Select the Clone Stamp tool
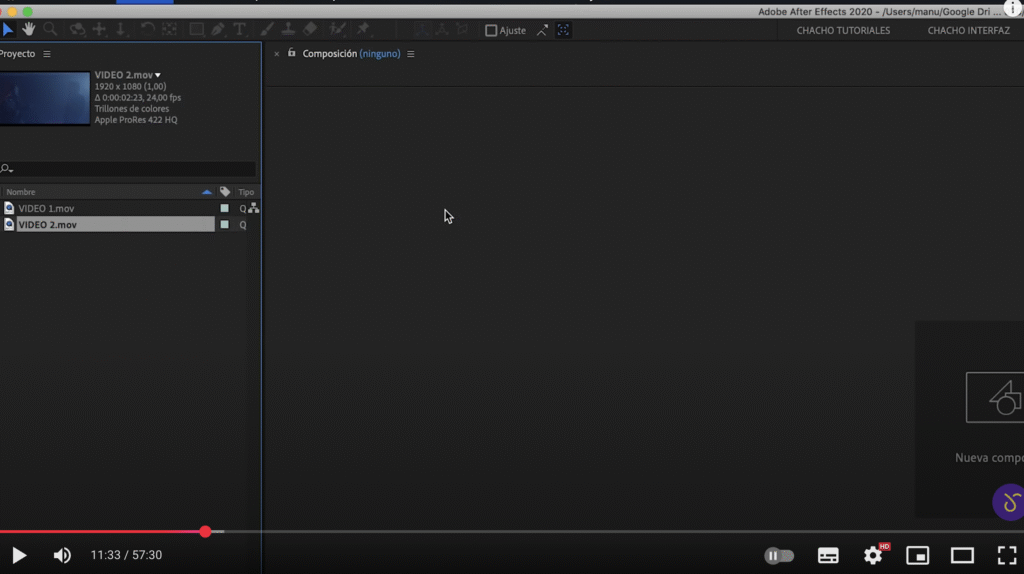This screenshot has width=1024, height=574. point(288,30)
